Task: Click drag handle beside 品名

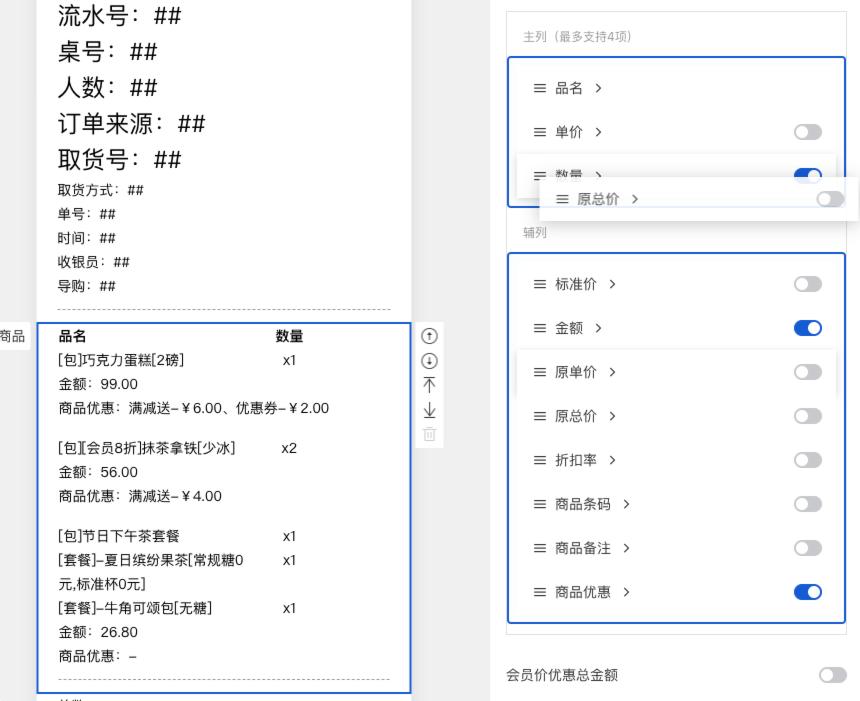Action: click(540, 88)
